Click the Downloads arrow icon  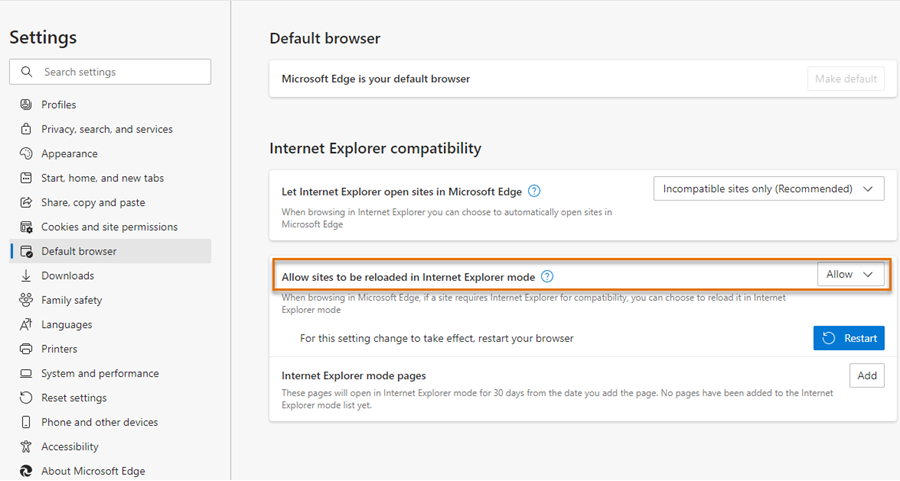[27, 276]
